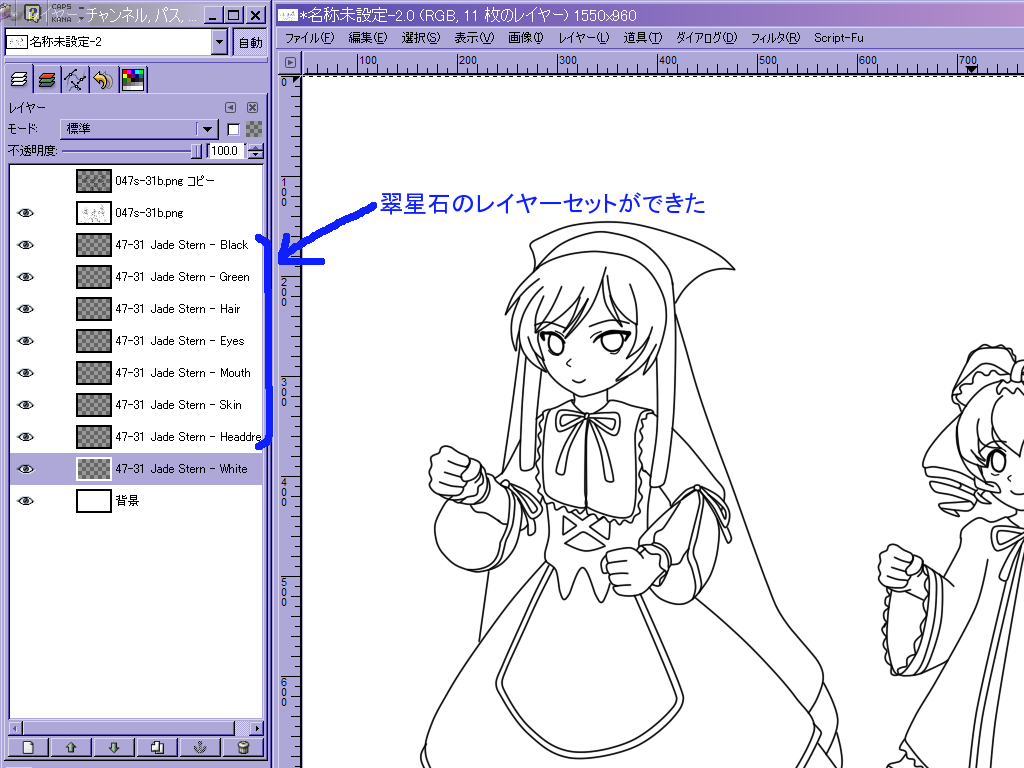Image resolution: width=1024 pixels, height=768 pixels.
Task: Open the layers dock tab menu arrow
Action: [x=231, y=107]
